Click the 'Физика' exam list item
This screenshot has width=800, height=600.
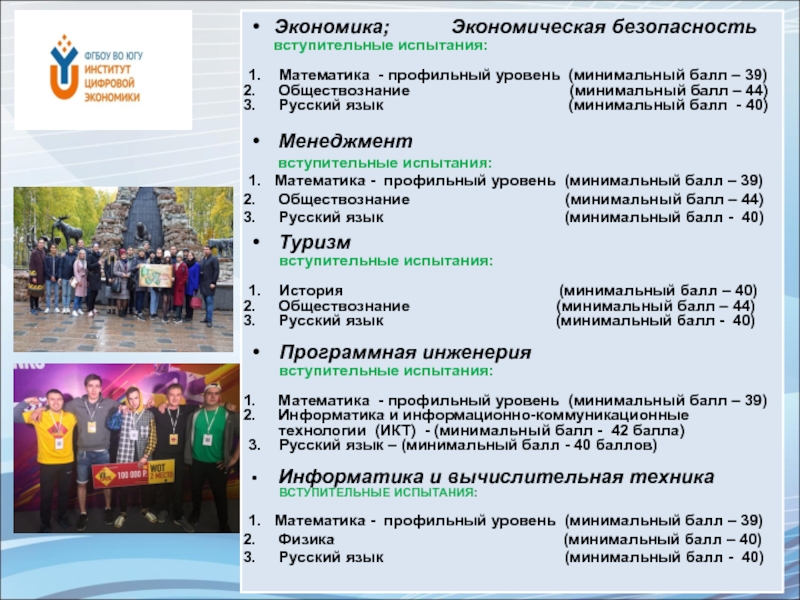(x=306, y=539)
